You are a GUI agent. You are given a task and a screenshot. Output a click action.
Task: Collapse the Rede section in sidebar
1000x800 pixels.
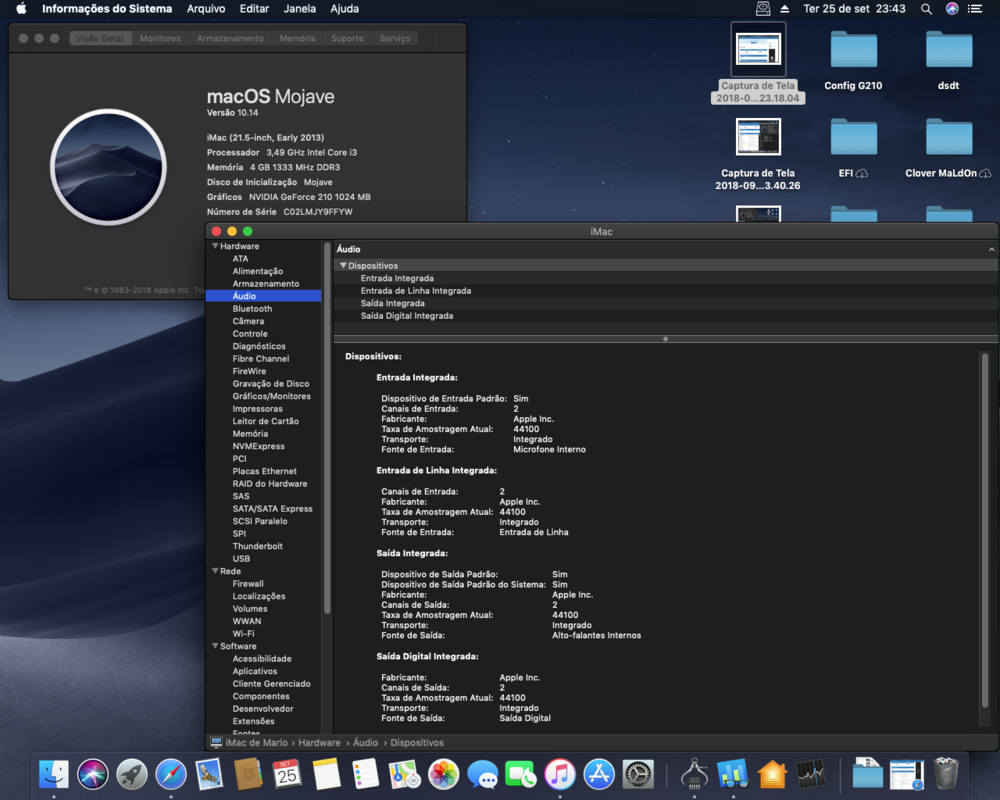(x=215, y=571)
